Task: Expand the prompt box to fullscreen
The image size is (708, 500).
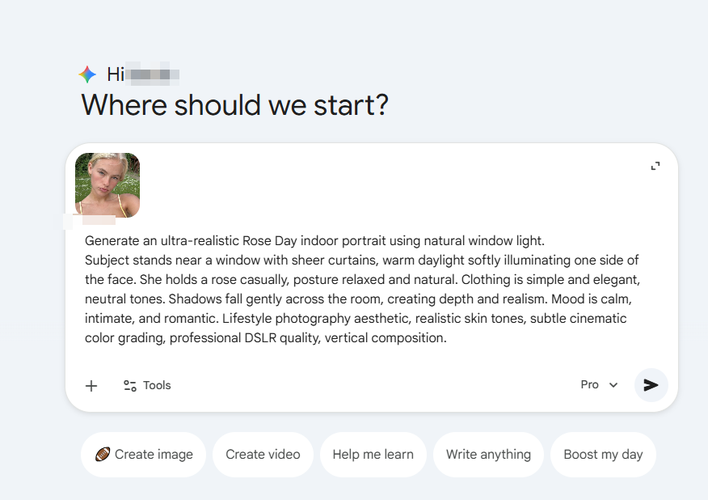Action: pyautogui.click(x=655, y=166)
